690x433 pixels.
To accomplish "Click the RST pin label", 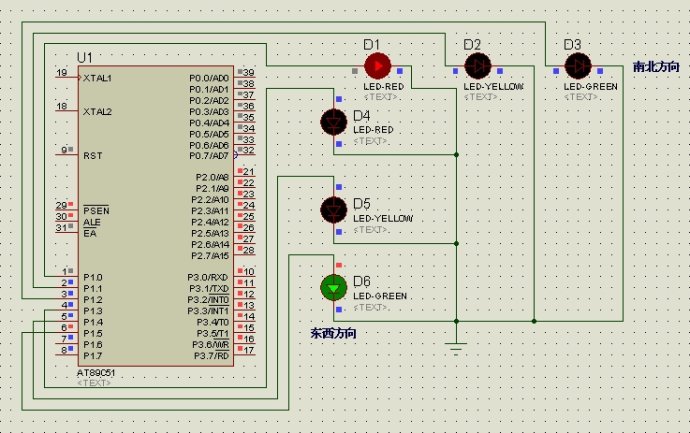I will tap(93, 156).
